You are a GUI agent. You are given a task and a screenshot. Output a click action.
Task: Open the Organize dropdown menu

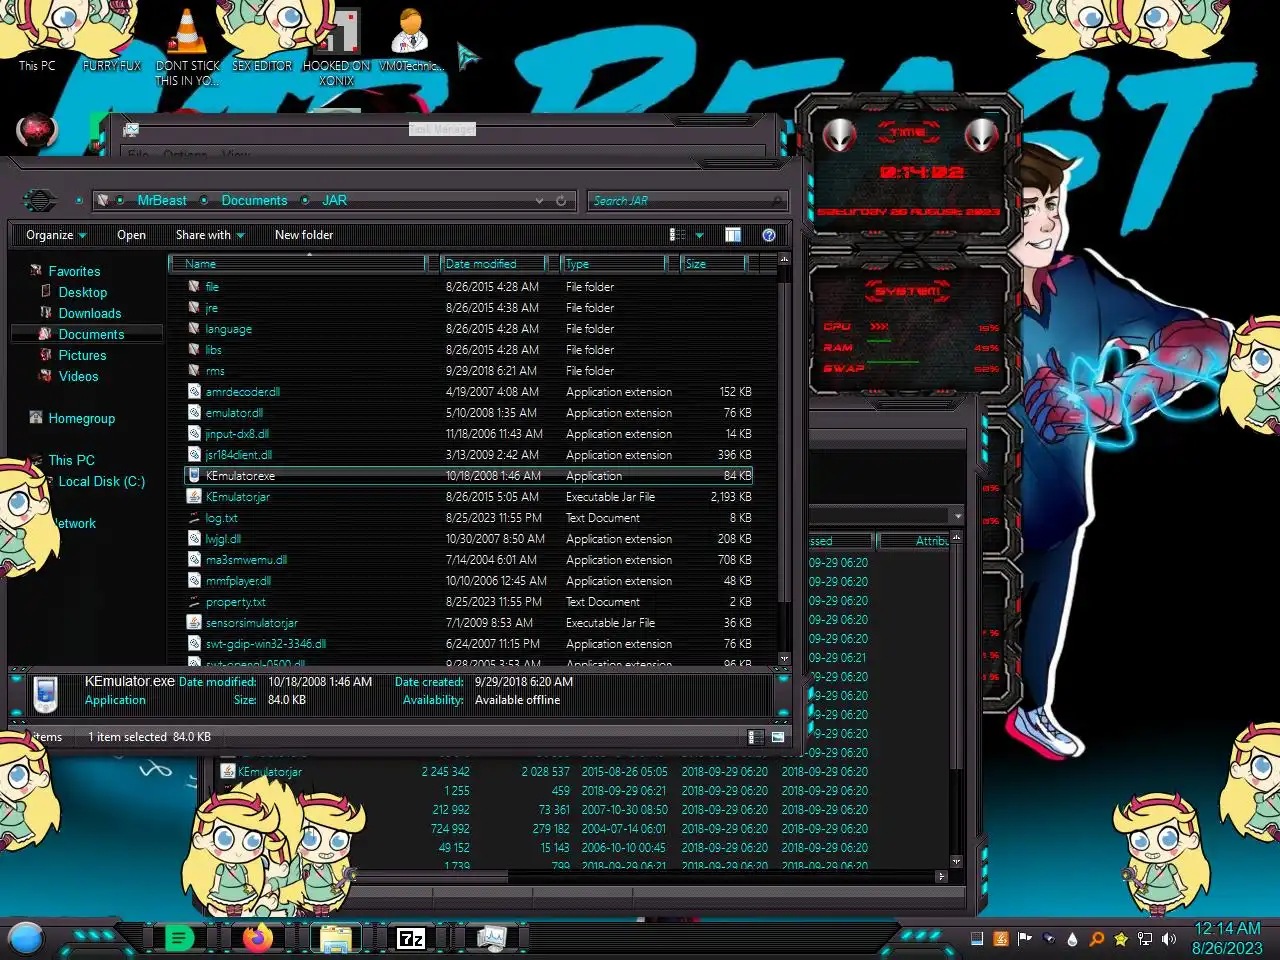pos(56,235)
